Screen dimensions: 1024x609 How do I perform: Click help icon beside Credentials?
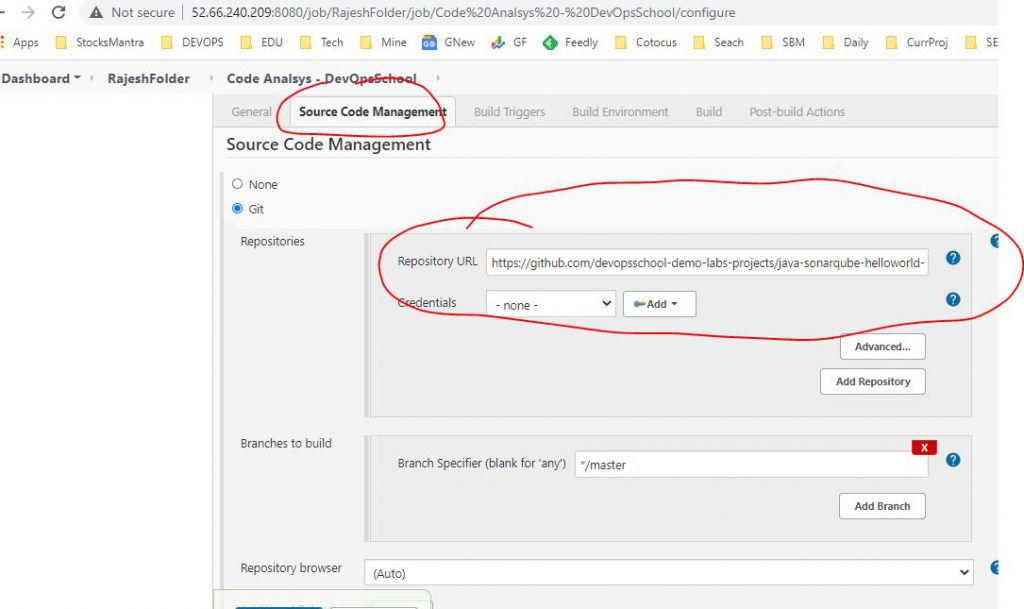point(953,299)
